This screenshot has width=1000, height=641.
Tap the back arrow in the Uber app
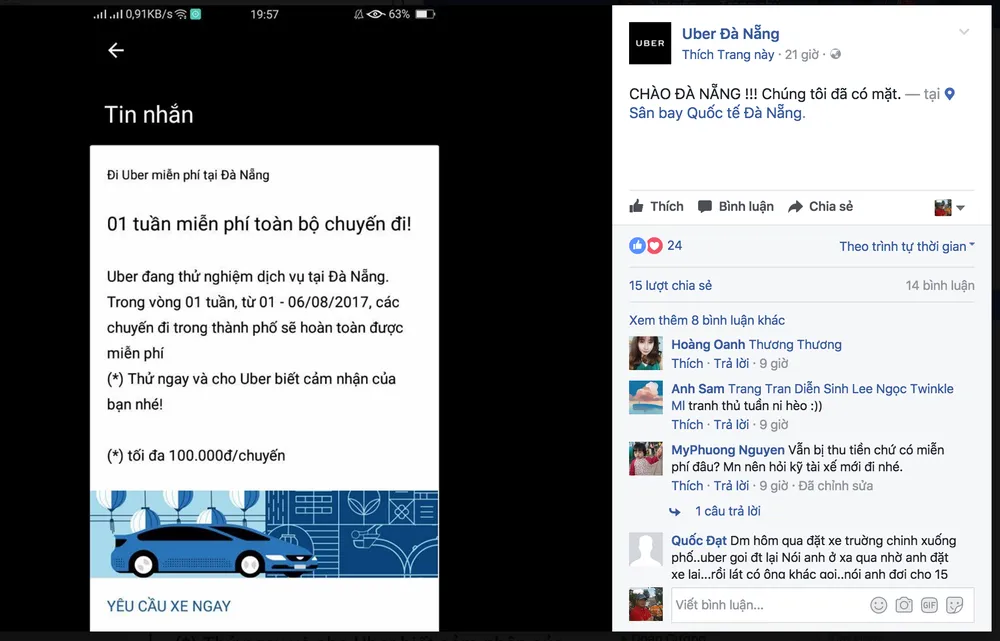pos(116,50)
